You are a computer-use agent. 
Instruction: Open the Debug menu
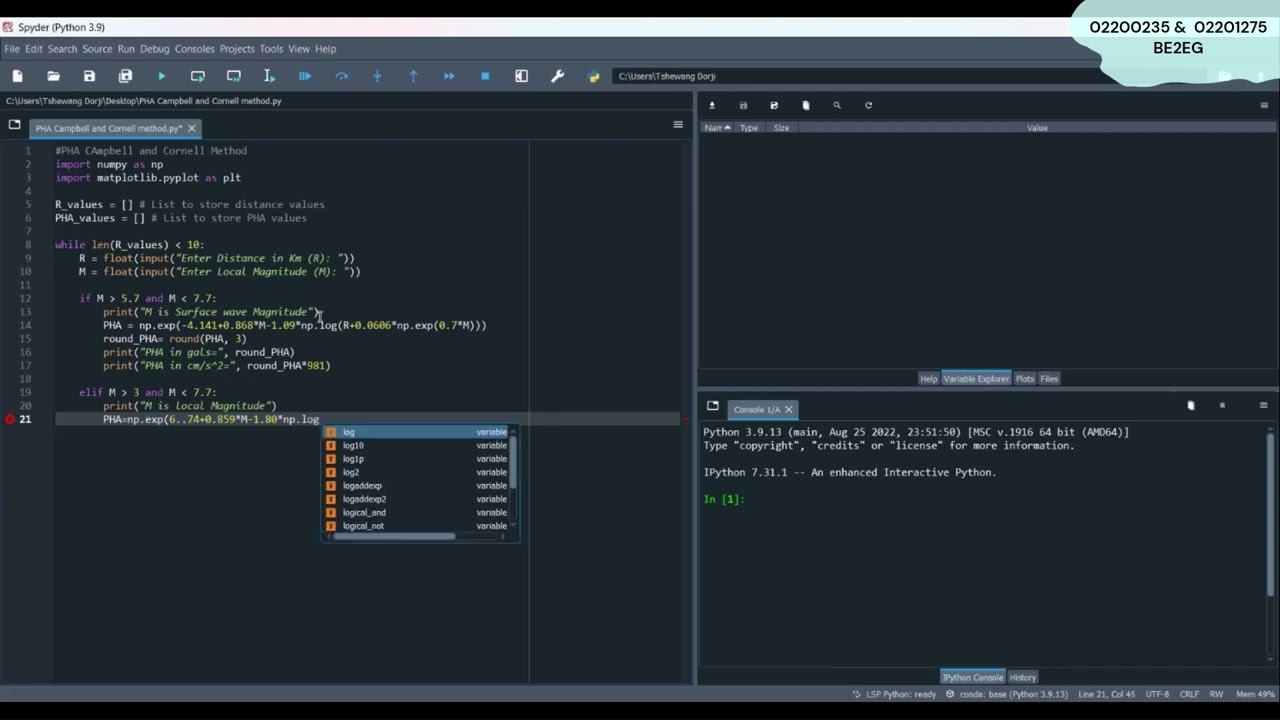point(154,49)
